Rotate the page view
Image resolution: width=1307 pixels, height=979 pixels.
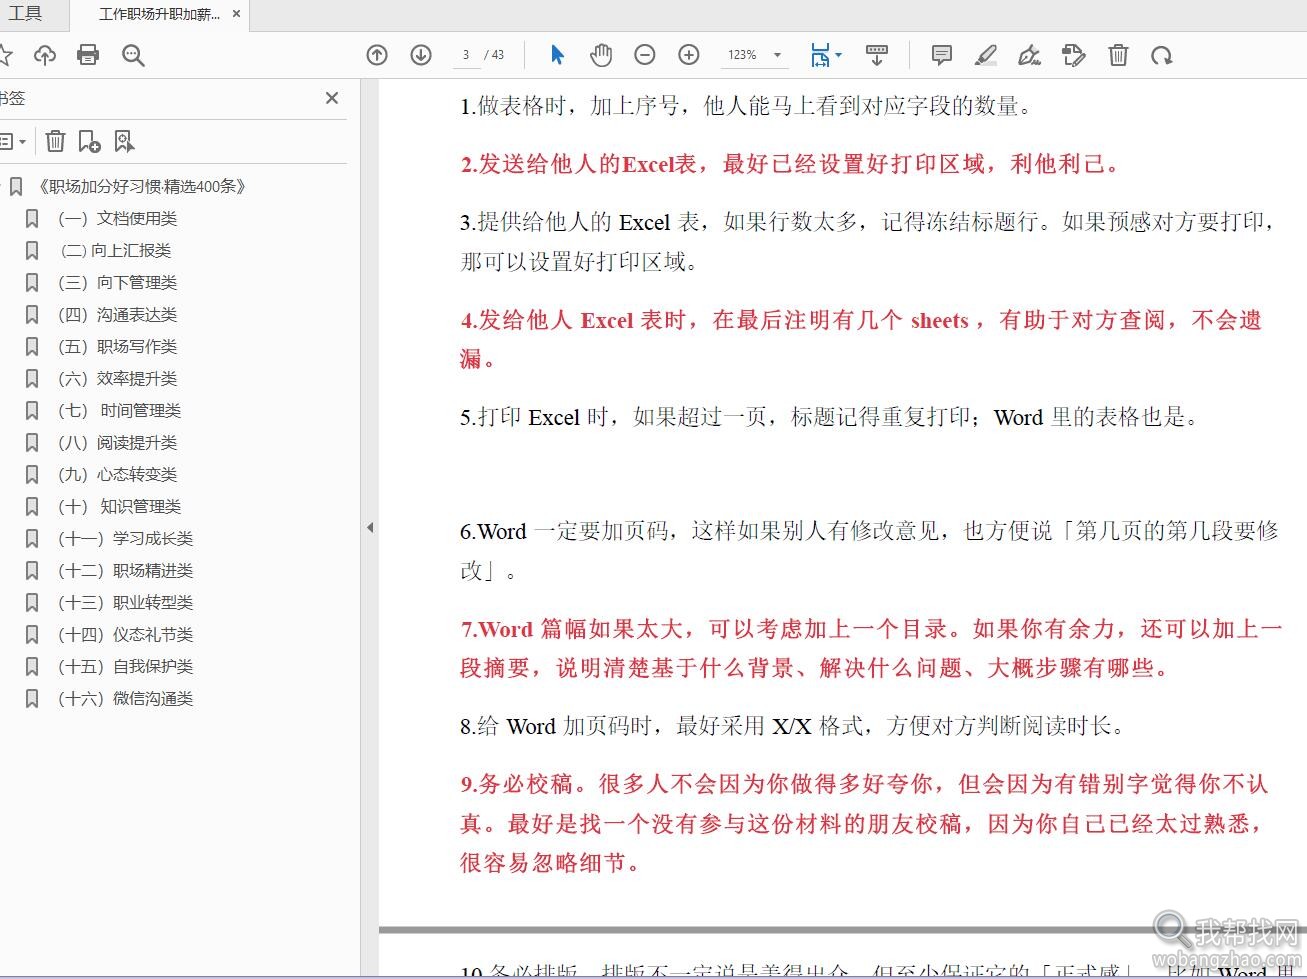(x=1161, y=55)
